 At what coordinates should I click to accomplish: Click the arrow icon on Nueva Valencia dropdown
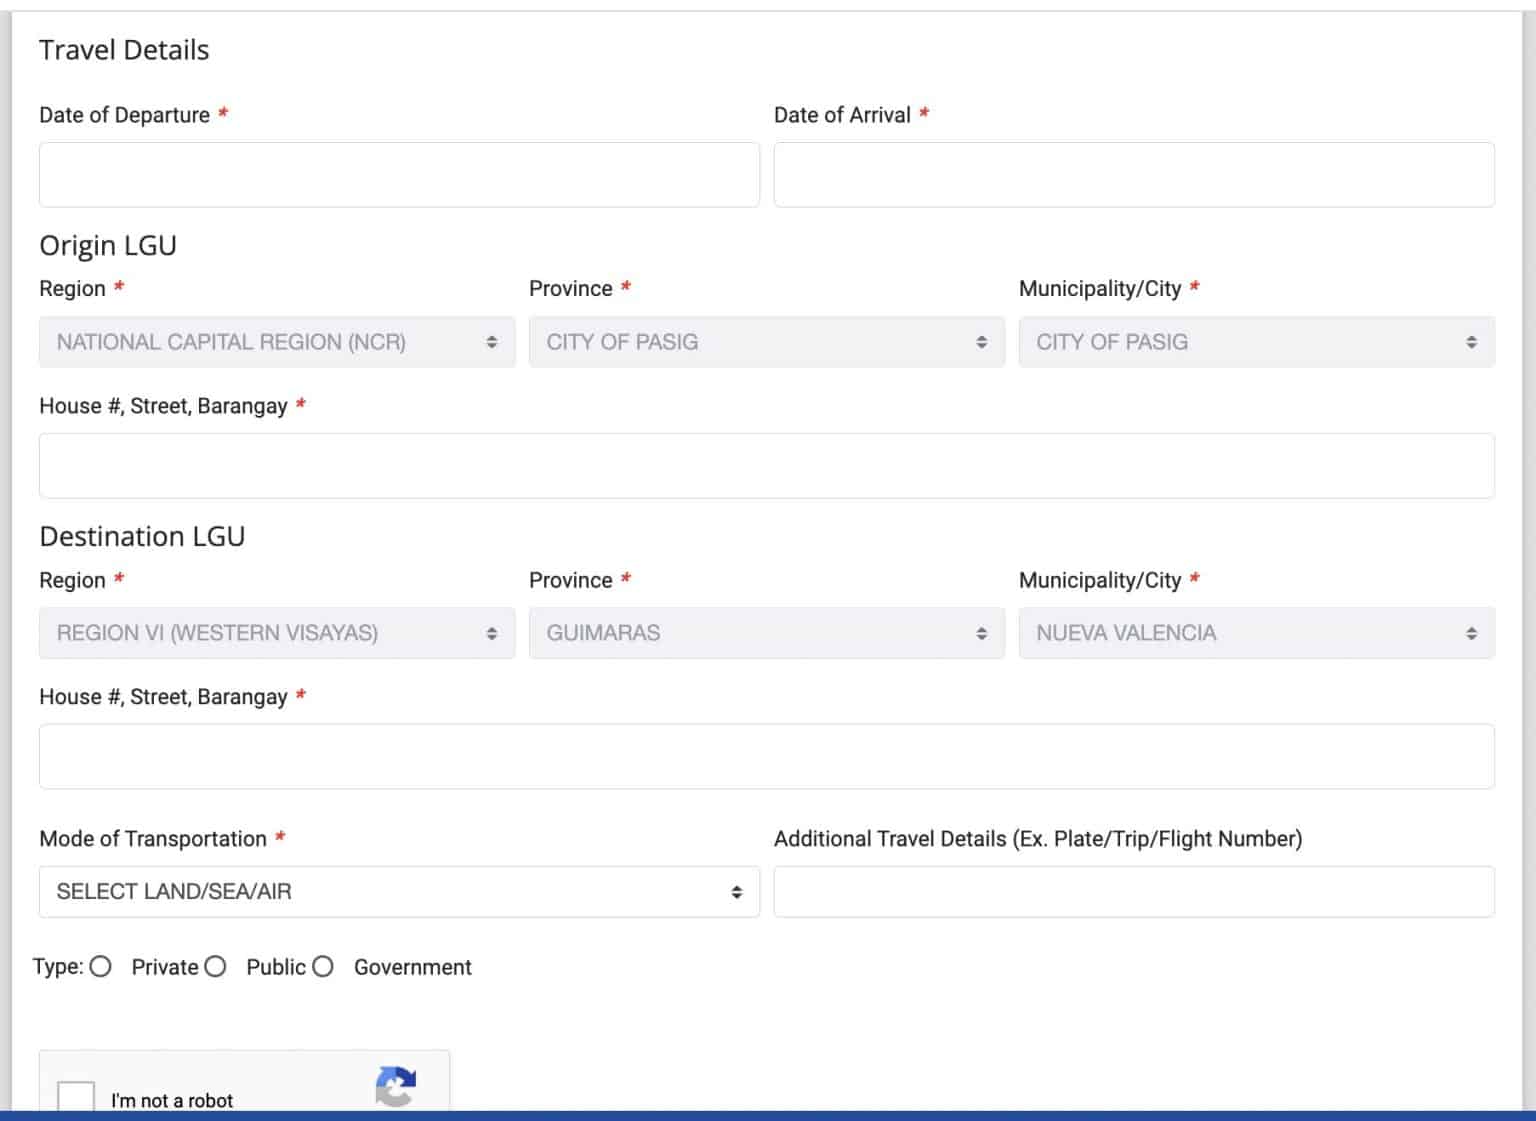[1471, 633]
